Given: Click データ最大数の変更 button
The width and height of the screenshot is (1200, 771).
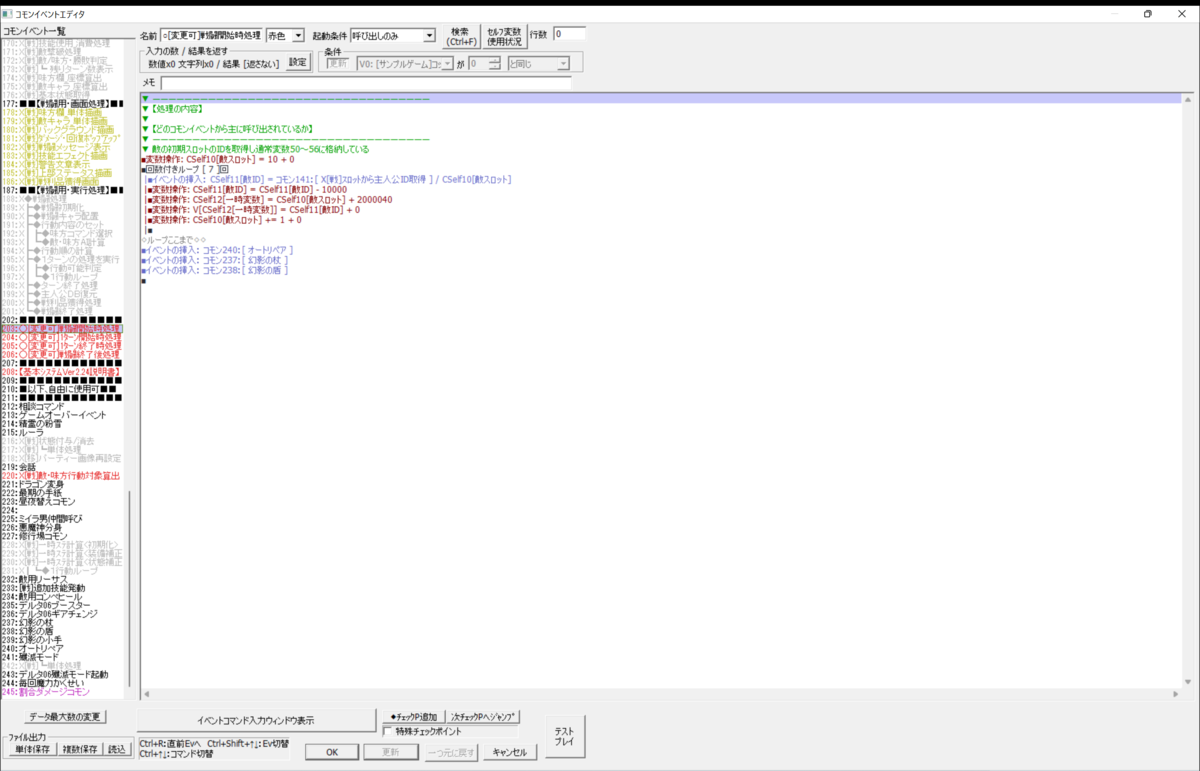Looking at the screenshot, I should click(67, 716).
